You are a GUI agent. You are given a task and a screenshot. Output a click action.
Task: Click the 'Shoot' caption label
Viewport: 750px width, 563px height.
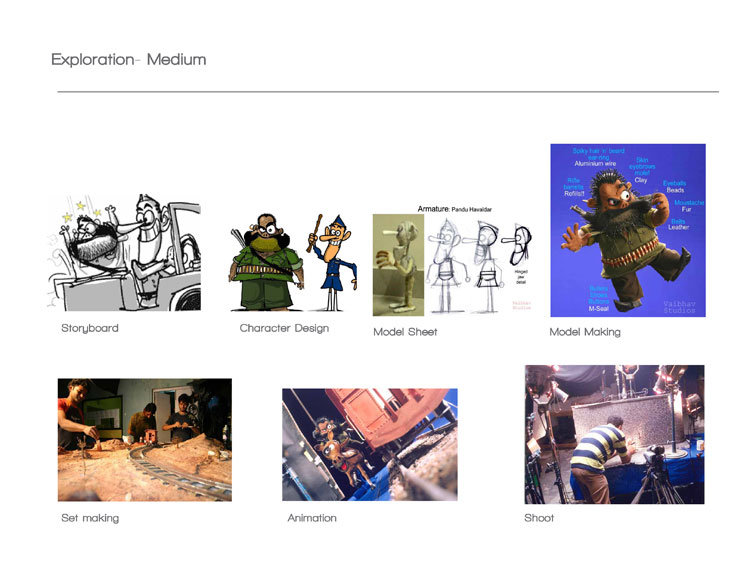[x=539, y=518]
